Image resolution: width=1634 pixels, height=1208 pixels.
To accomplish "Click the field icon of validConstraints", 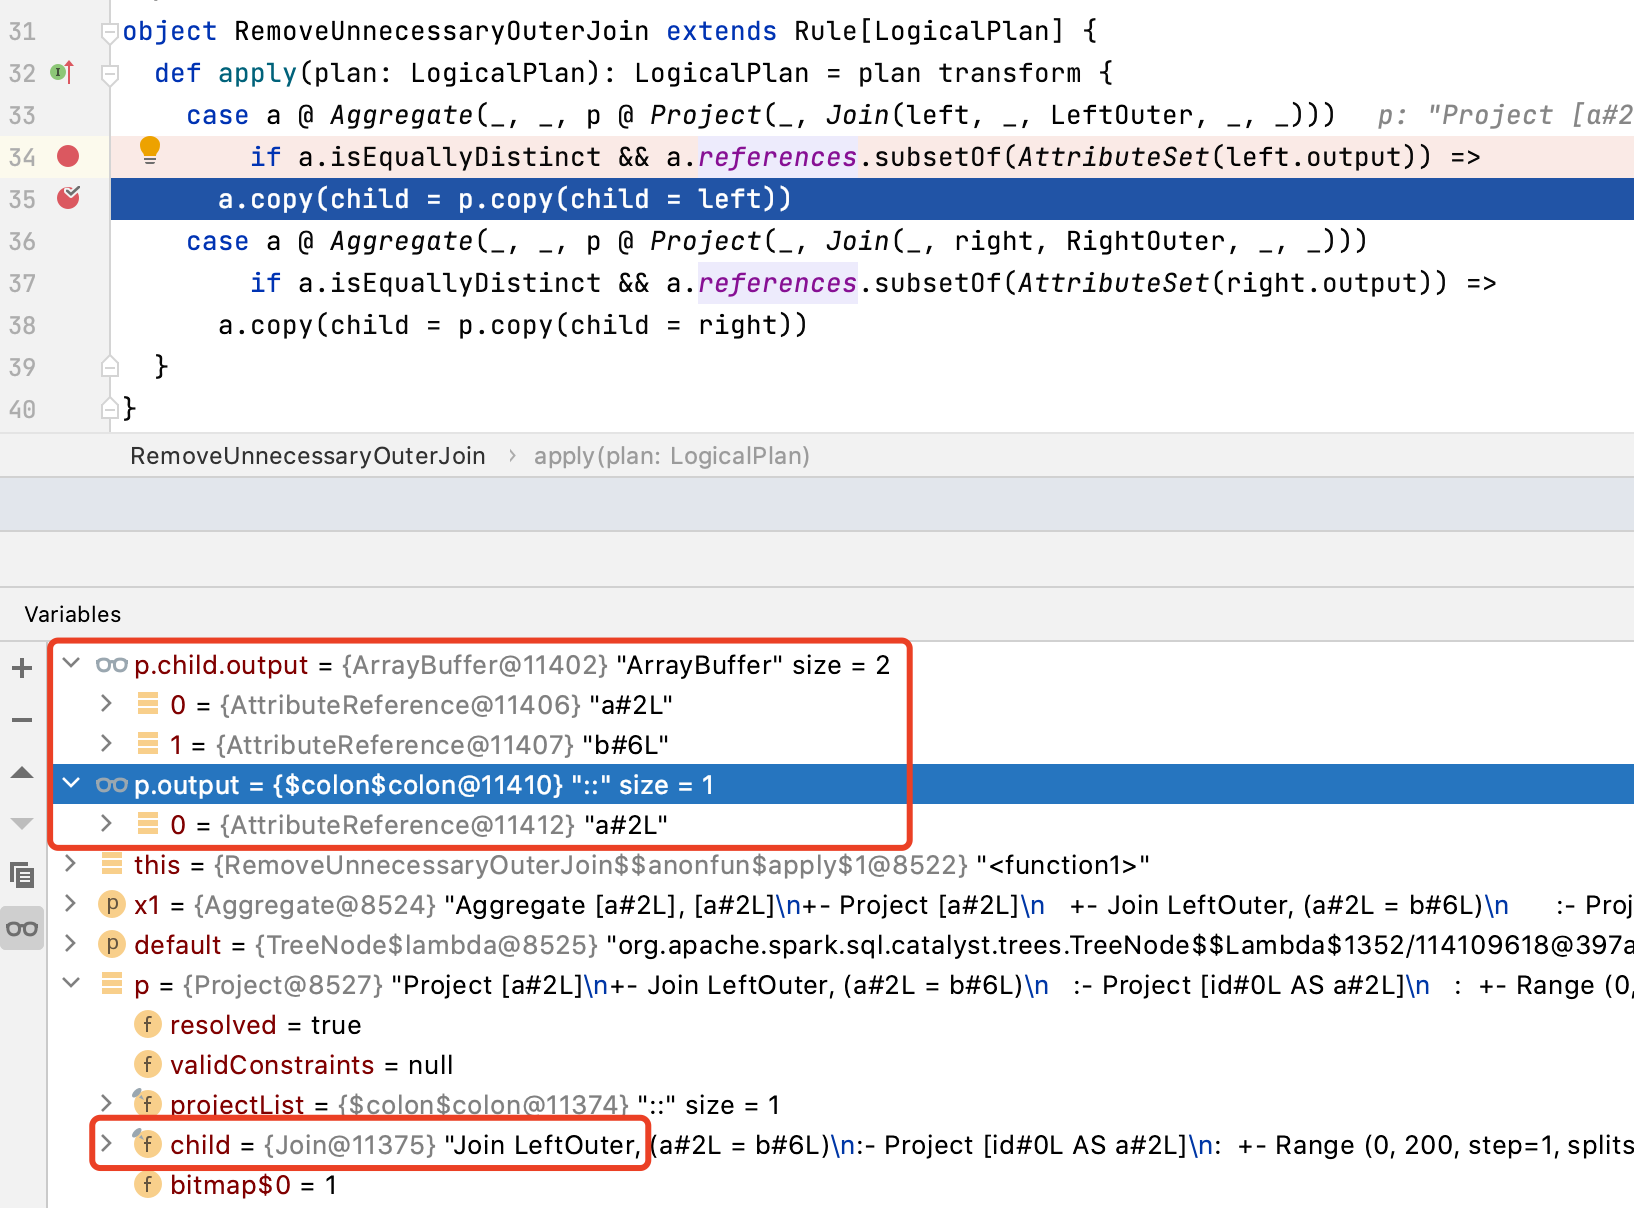I will [x=147, y=1064].
